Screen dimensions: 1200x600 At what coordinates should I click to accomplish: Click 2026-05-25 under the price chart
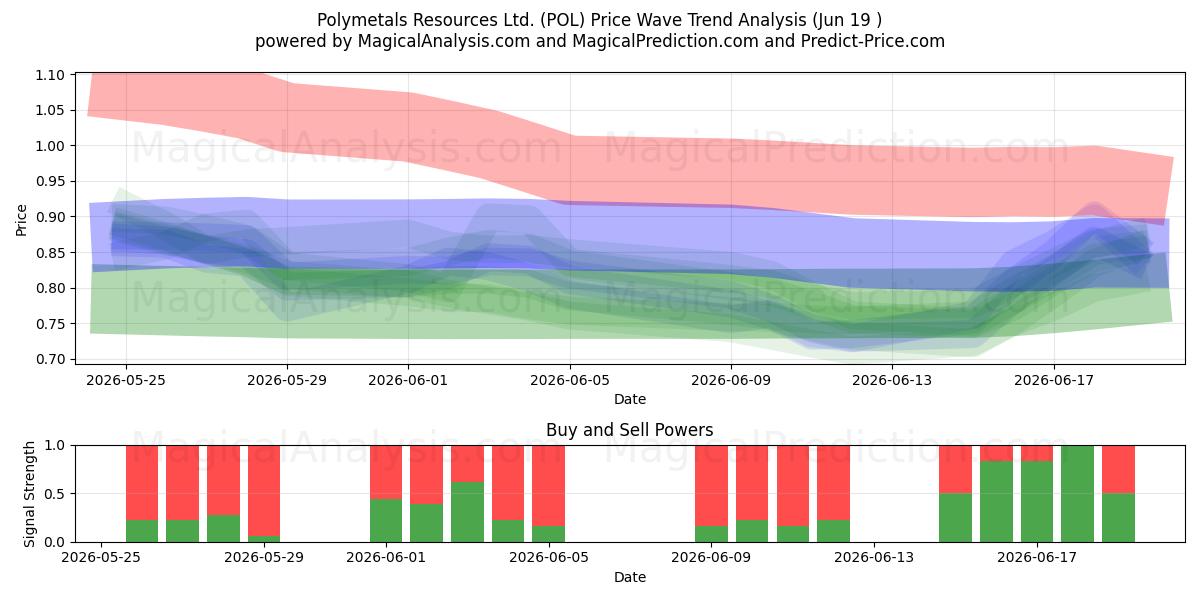click(125, 380)
